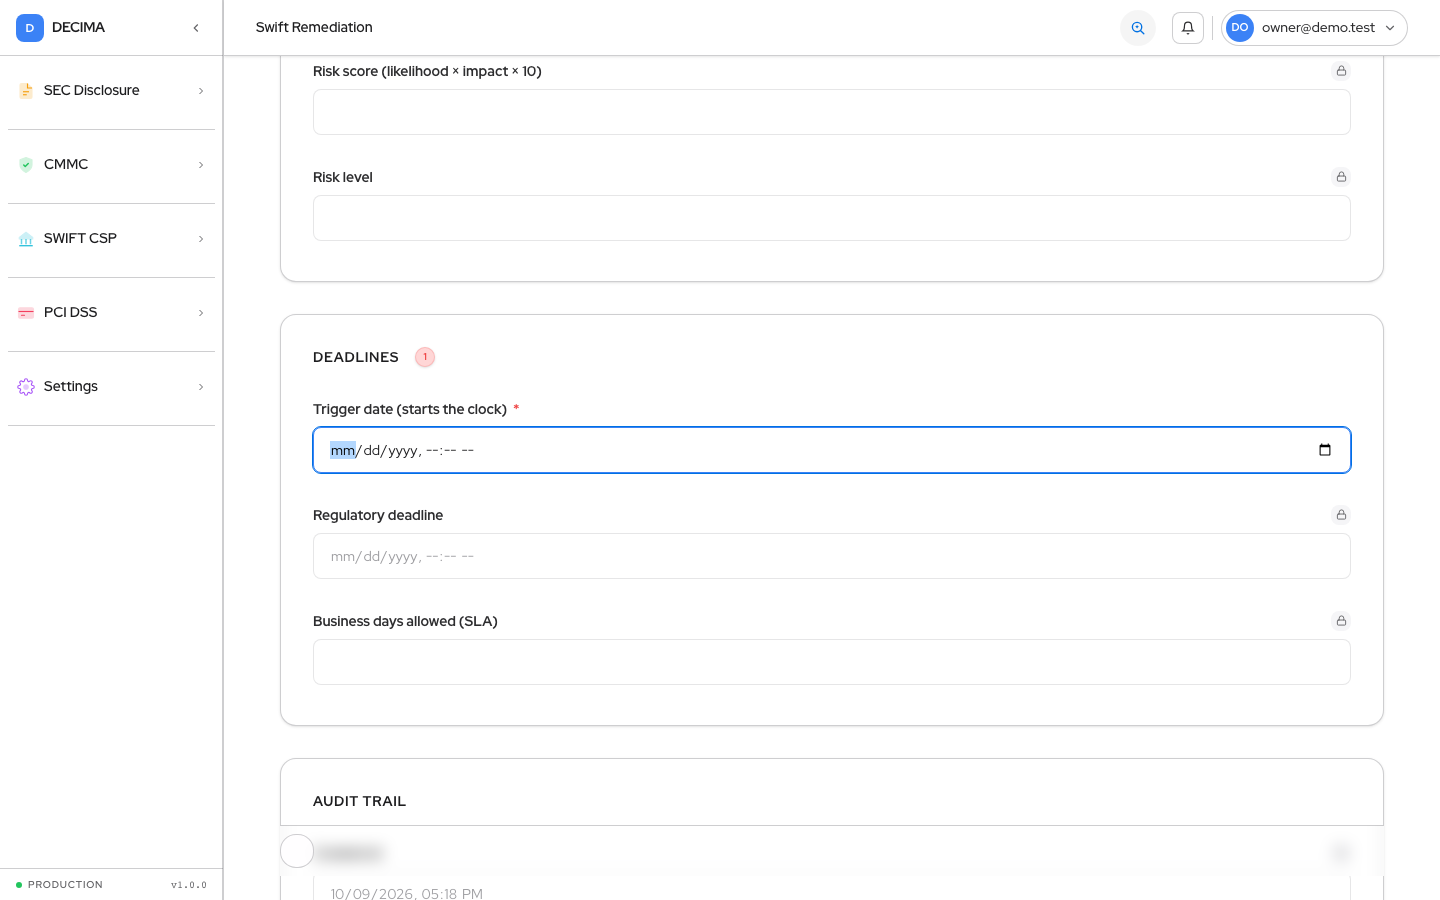The width and height of the screenshot is (1440, 900).
Task: Click the SWIFT CSP bank icon
Action: click(26, 239)
